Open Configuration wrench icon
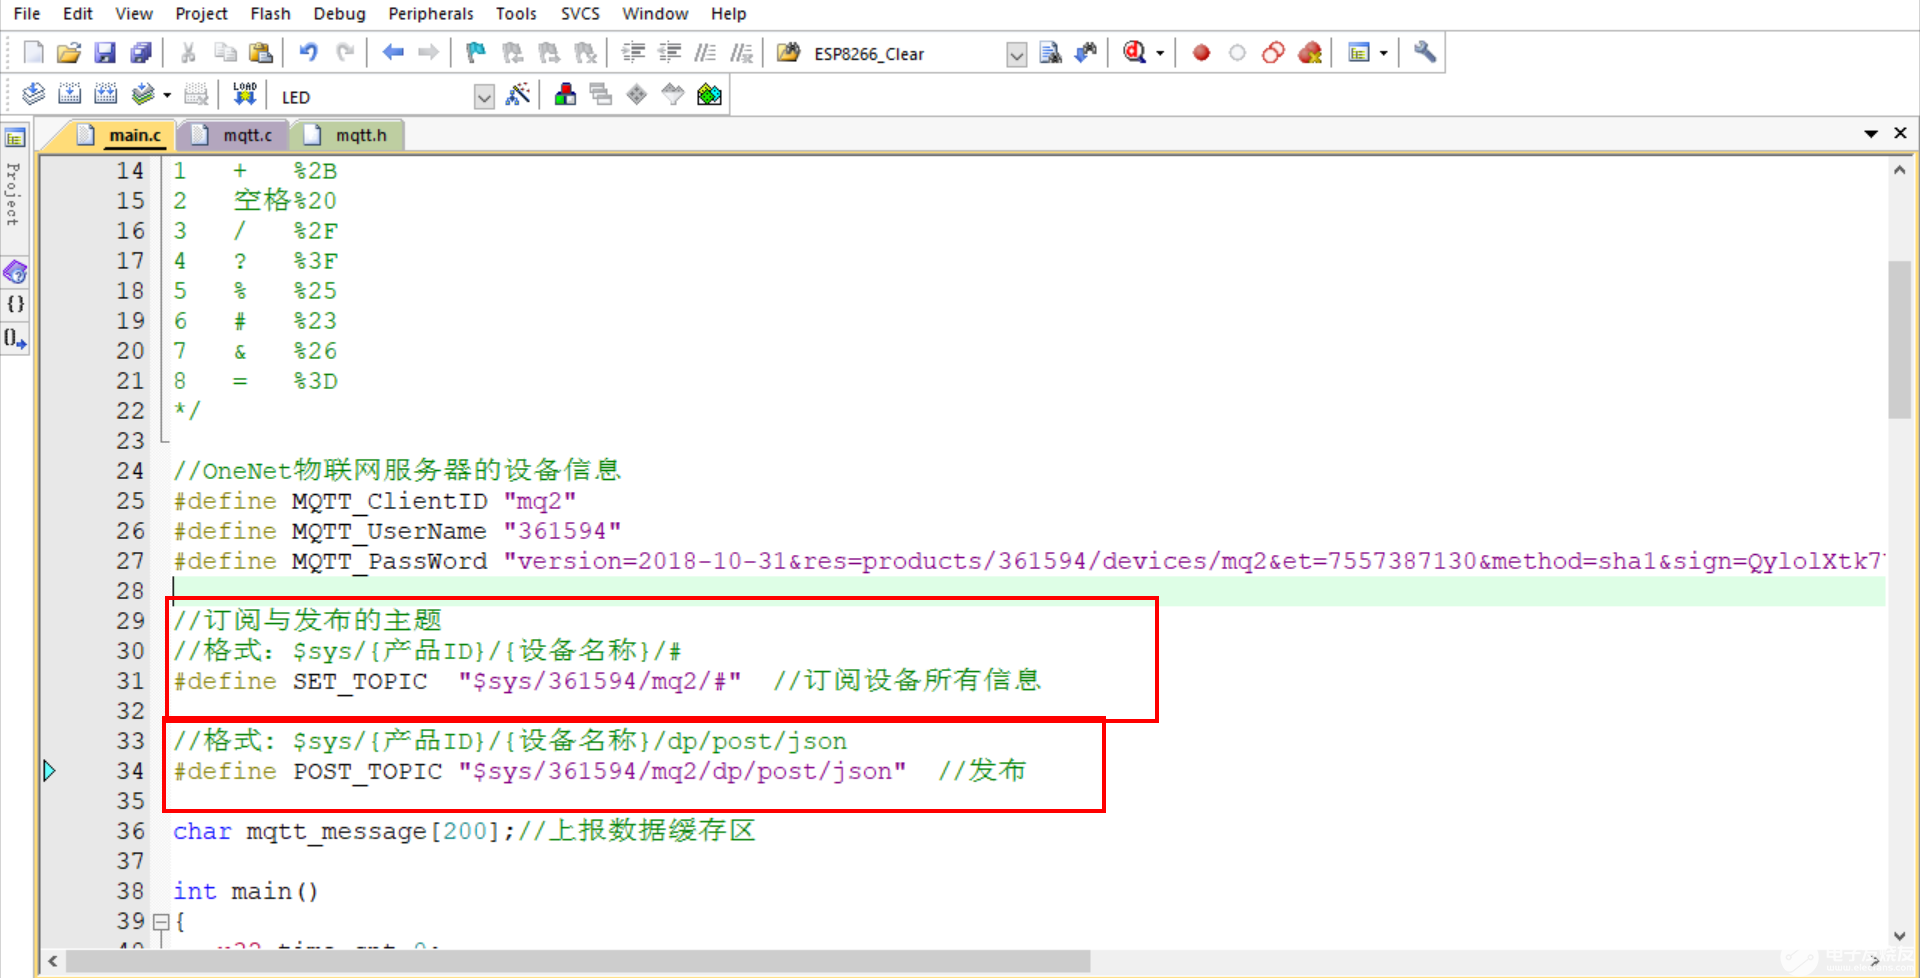 [1425, 53]
